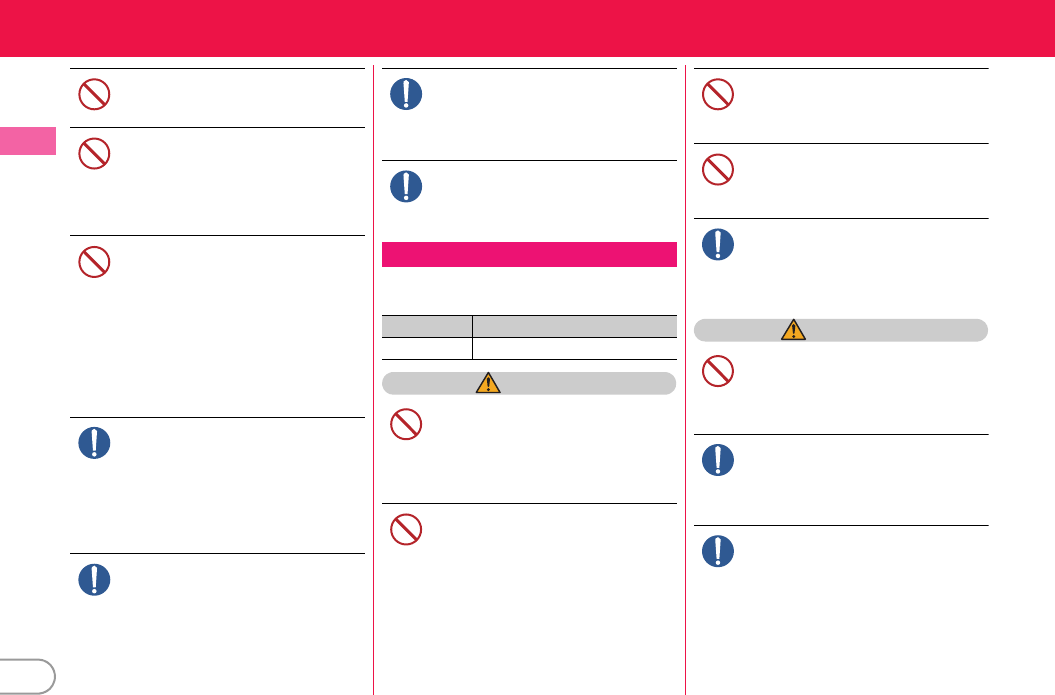Click the white page number tab at bottom left
The width and height of the screenshot is (1055, 695).
click(x=27, y=676)
